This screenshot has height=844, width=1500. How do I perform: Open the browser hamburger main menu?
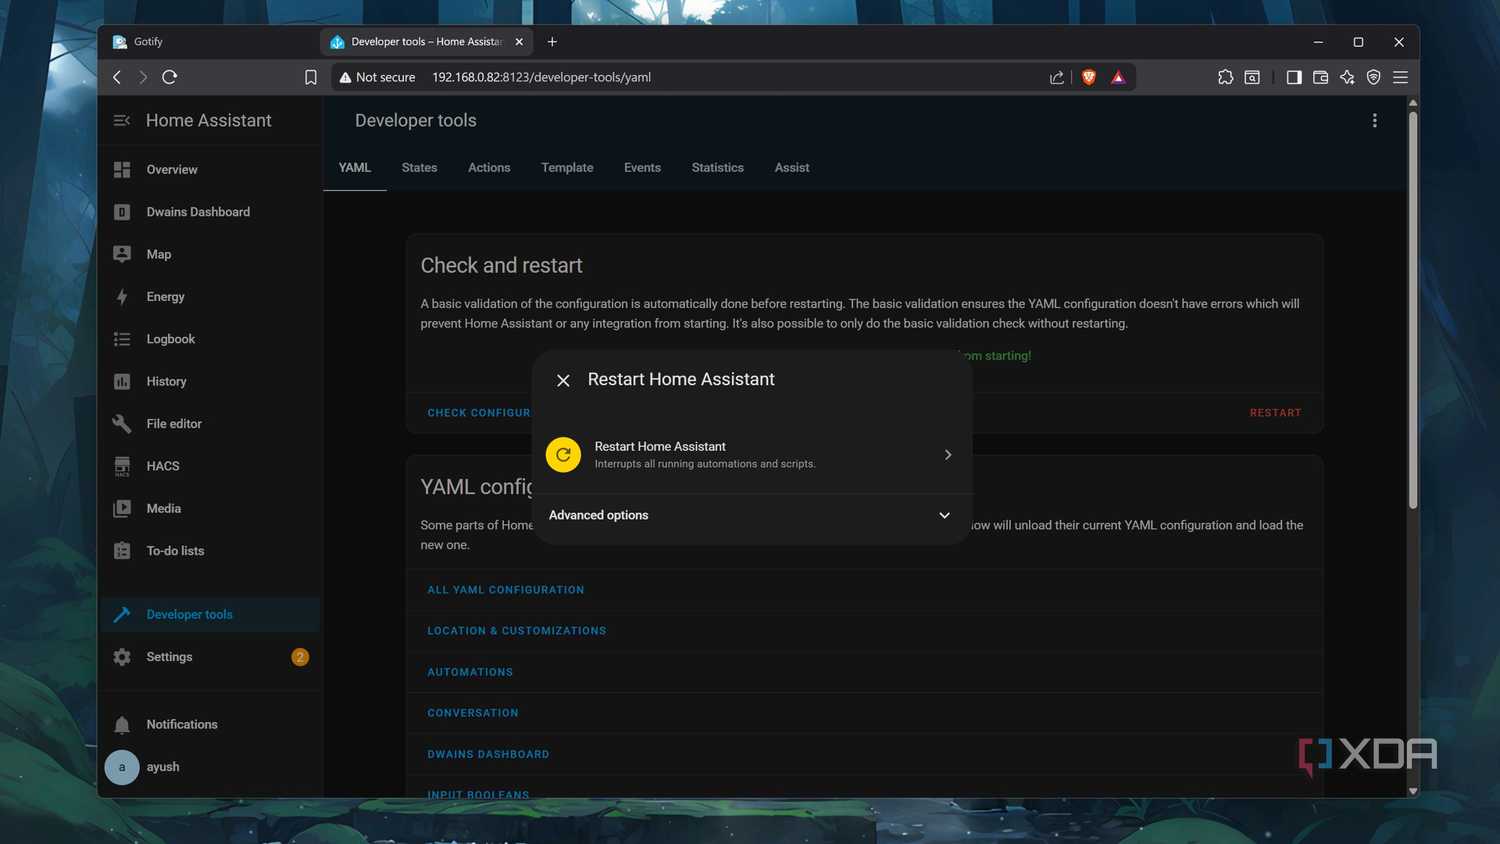tap(1400, 77)
